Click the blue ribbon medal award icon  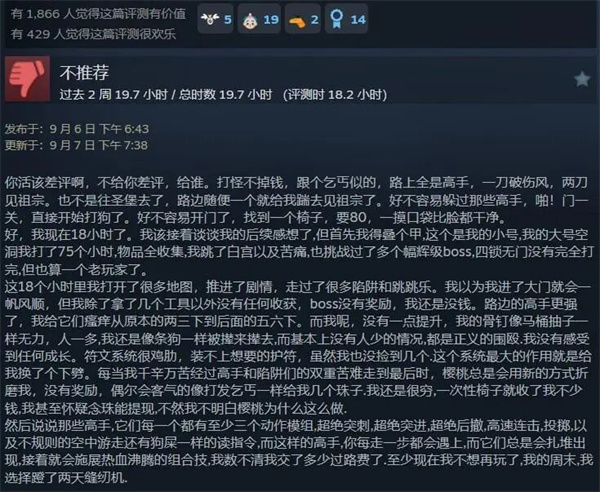point(337,19)
